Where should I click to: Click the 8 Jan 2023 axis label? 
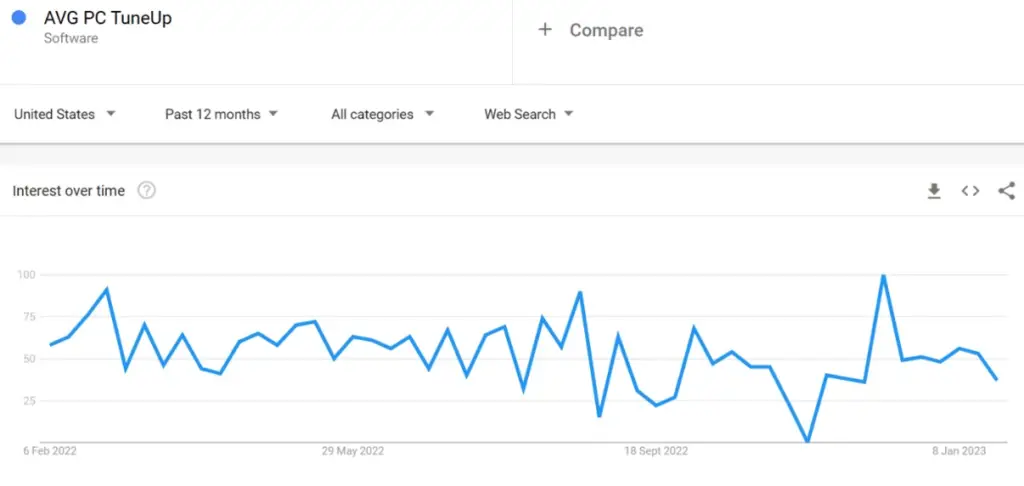point(959,451)
